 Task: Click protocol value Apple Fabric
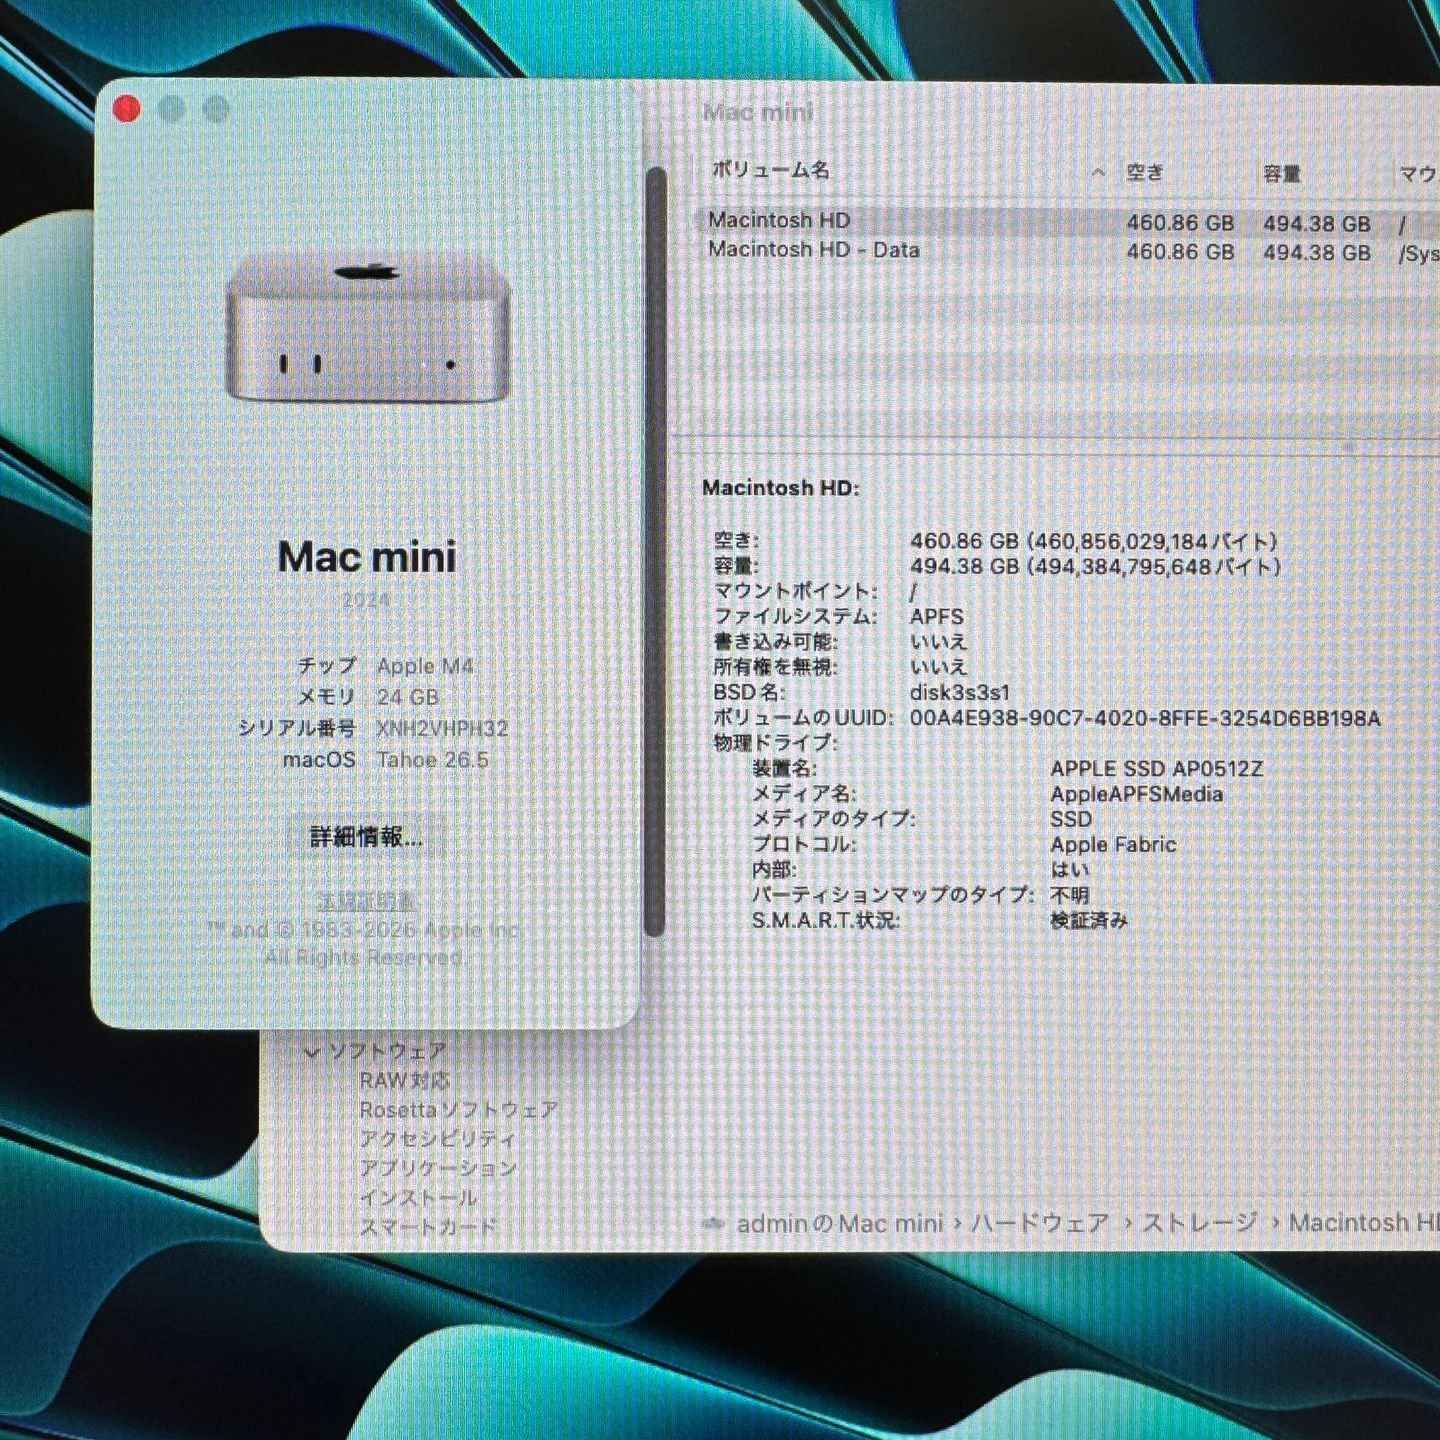tap(1113, 844)
